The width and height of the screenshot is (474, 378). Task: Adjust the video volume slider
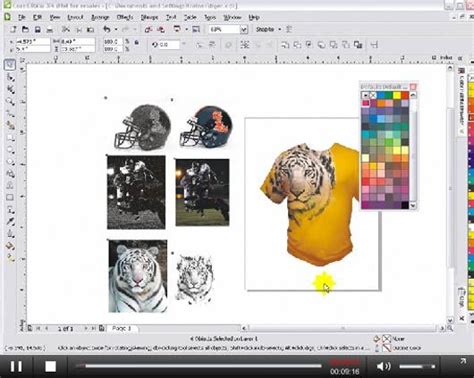(417, 366)
